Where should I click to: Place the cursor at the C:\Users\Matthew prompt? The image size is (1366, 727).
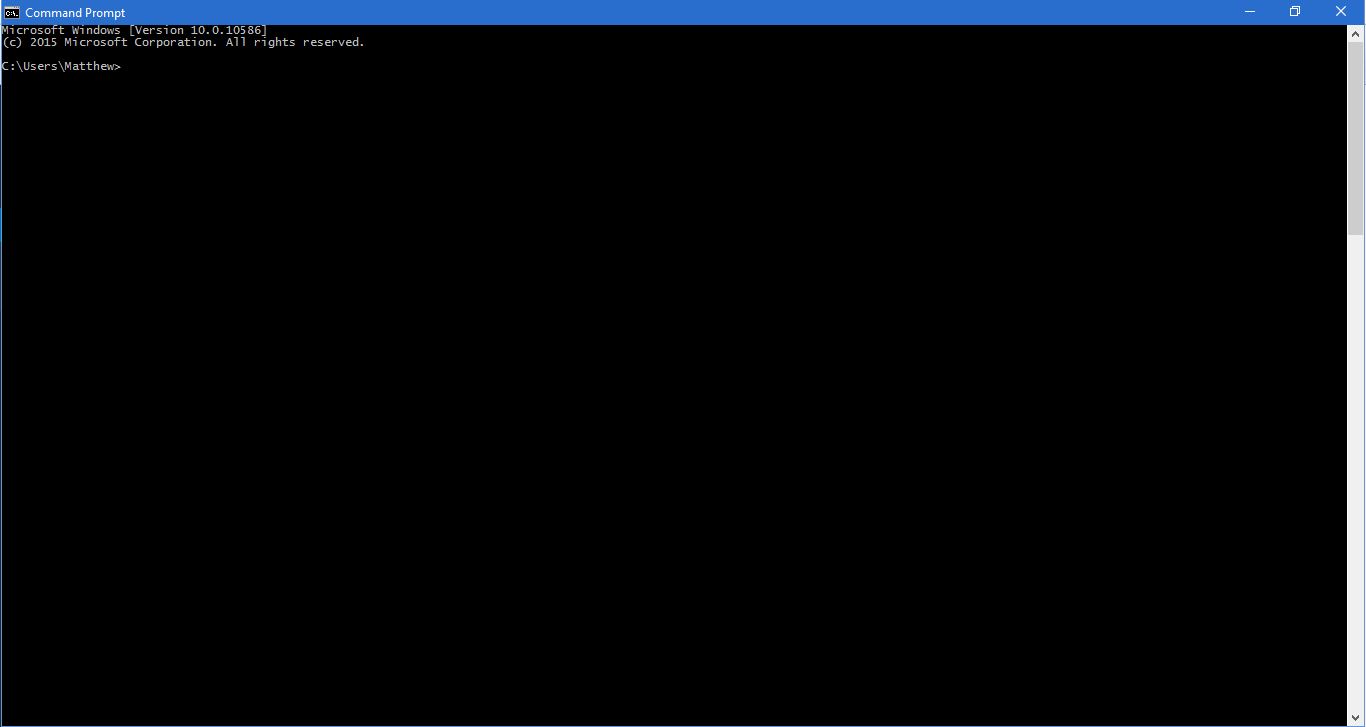click(60, 66)
